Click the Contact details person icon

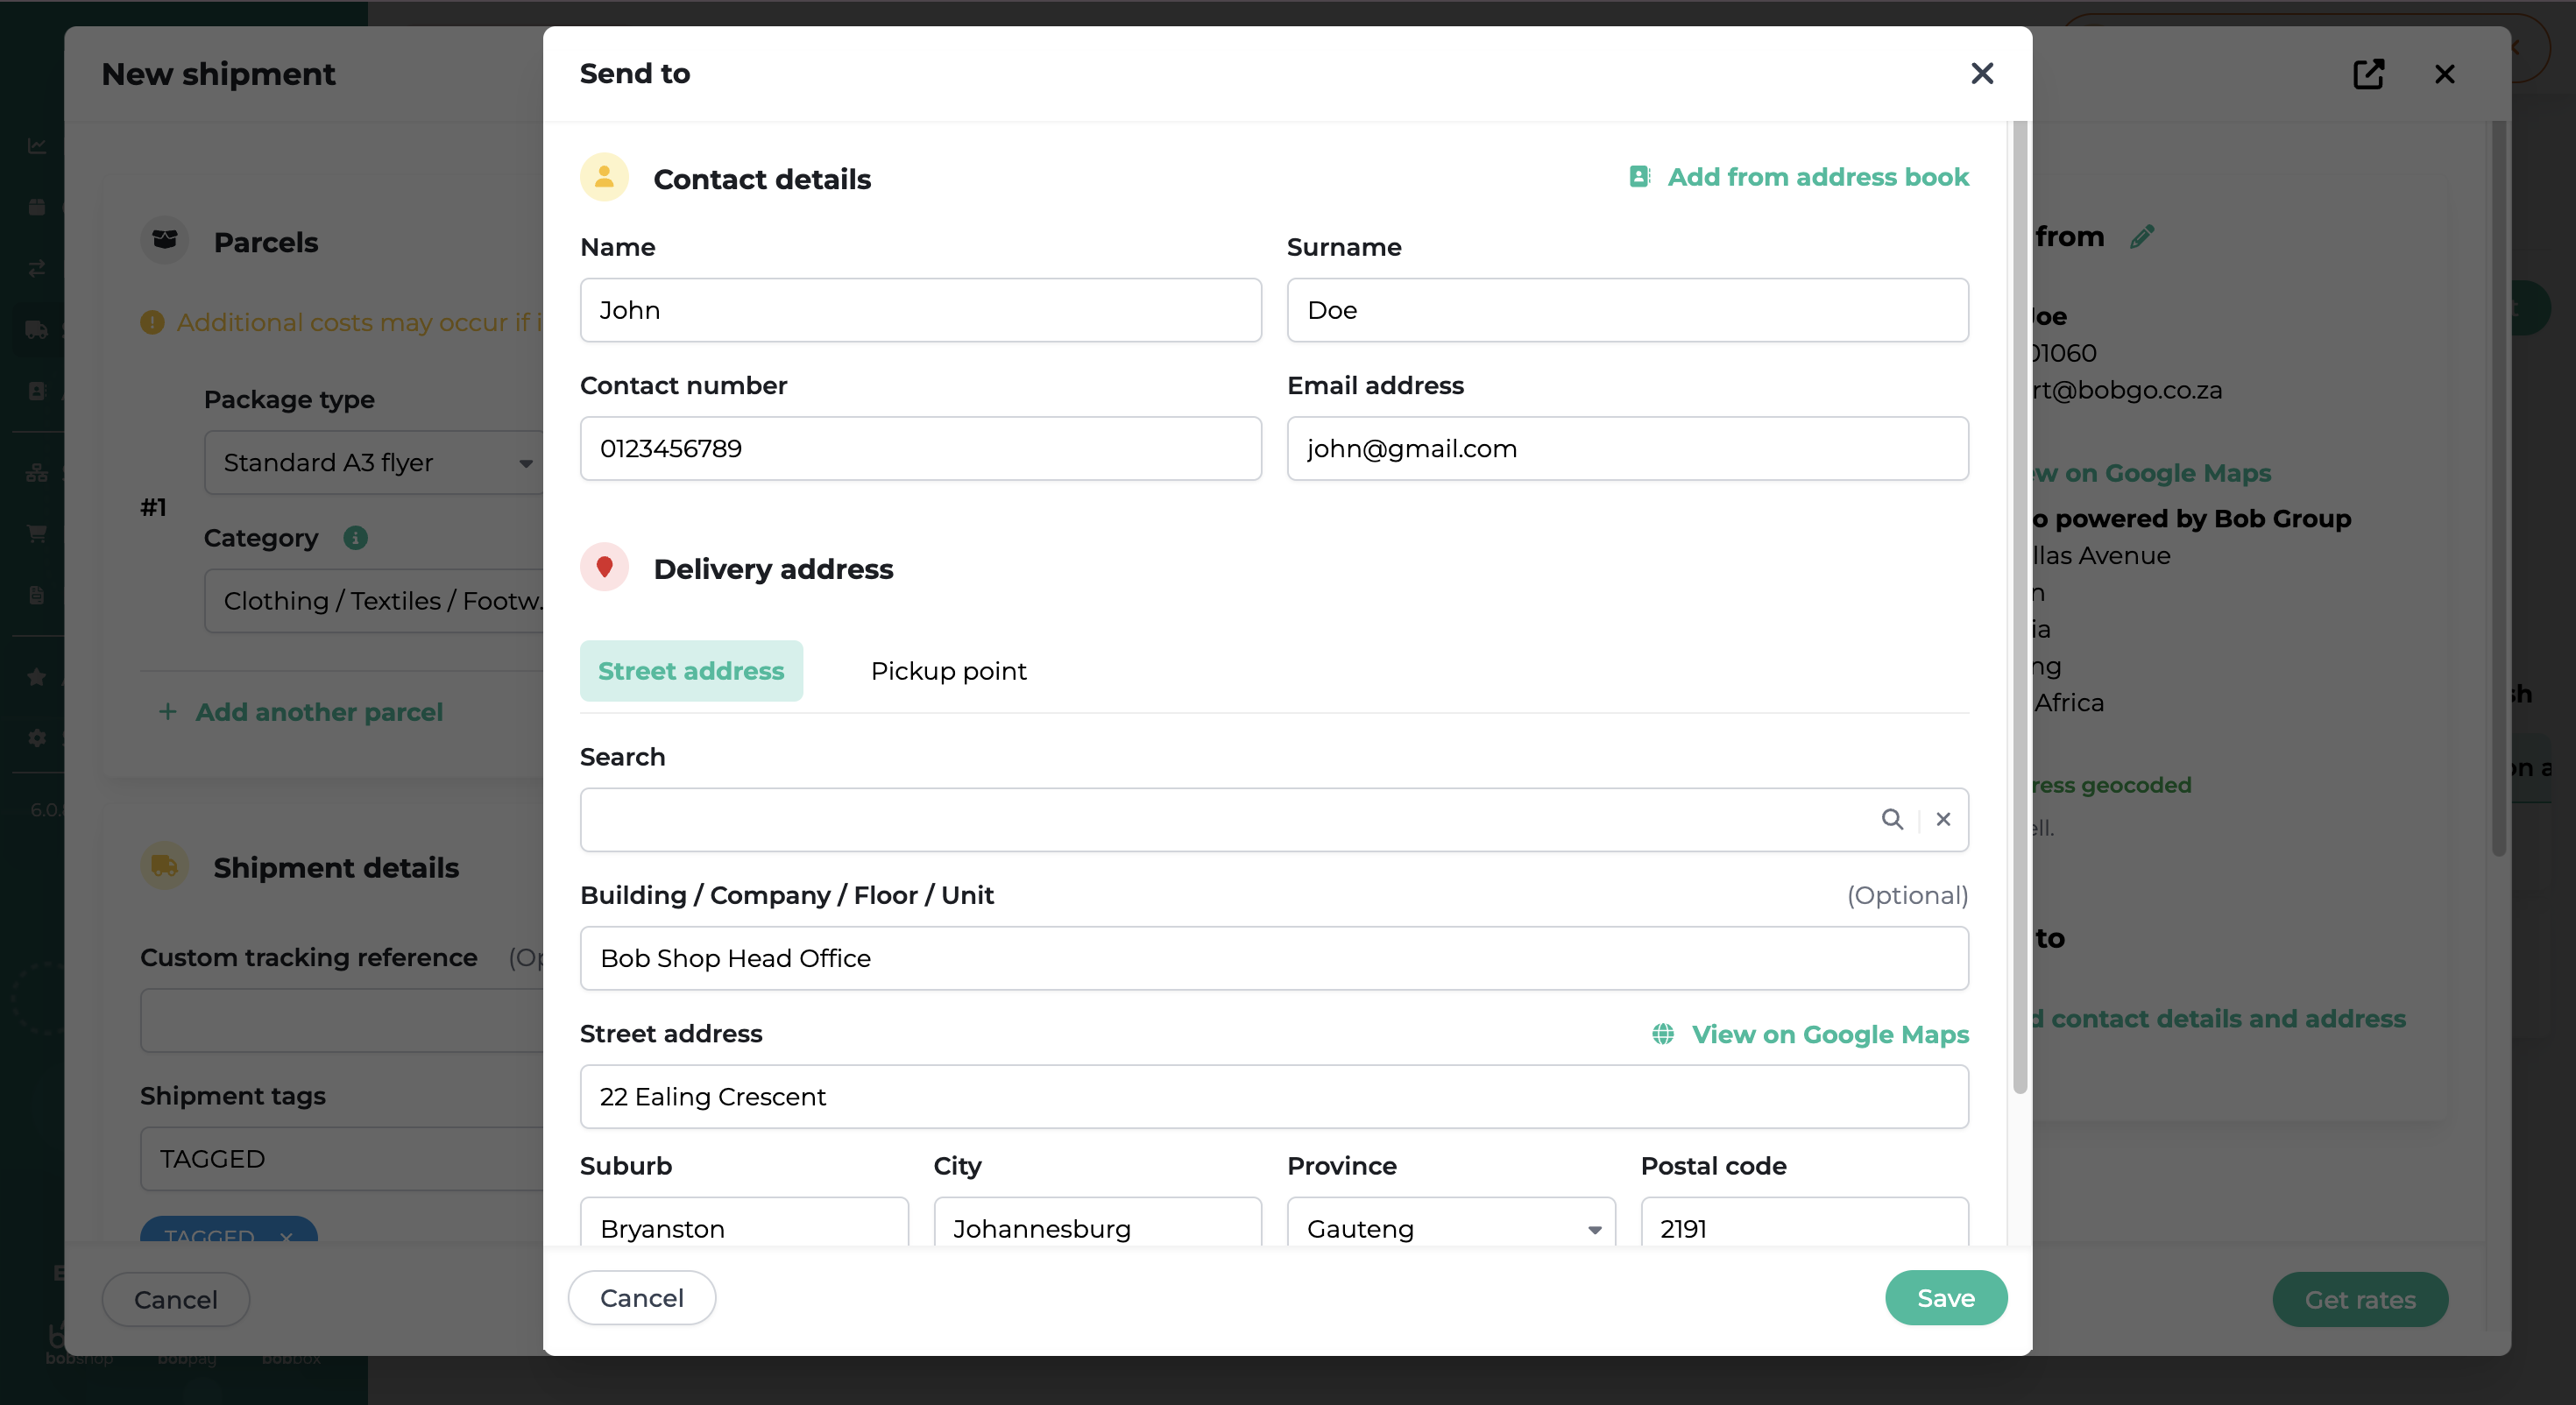[604, 178]
